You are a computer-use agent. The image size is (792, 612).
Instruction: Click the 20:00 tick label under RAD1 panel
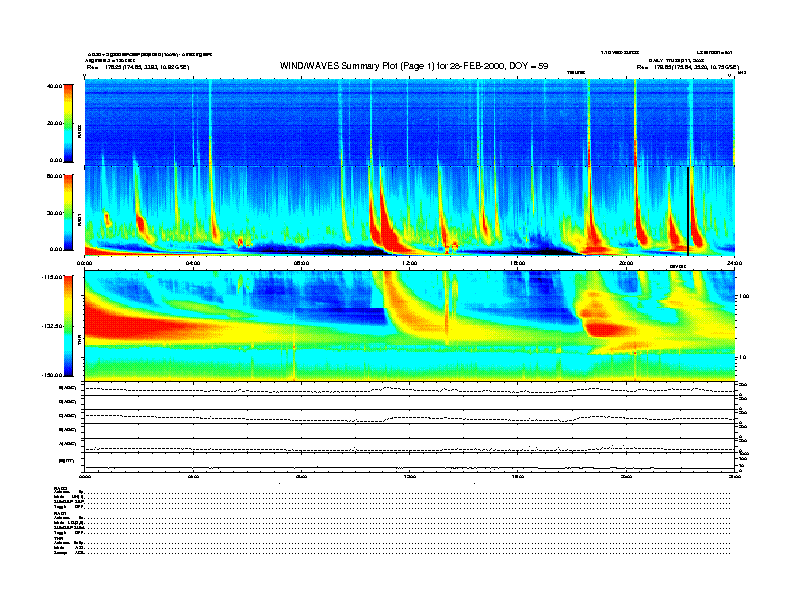point(626,263)
